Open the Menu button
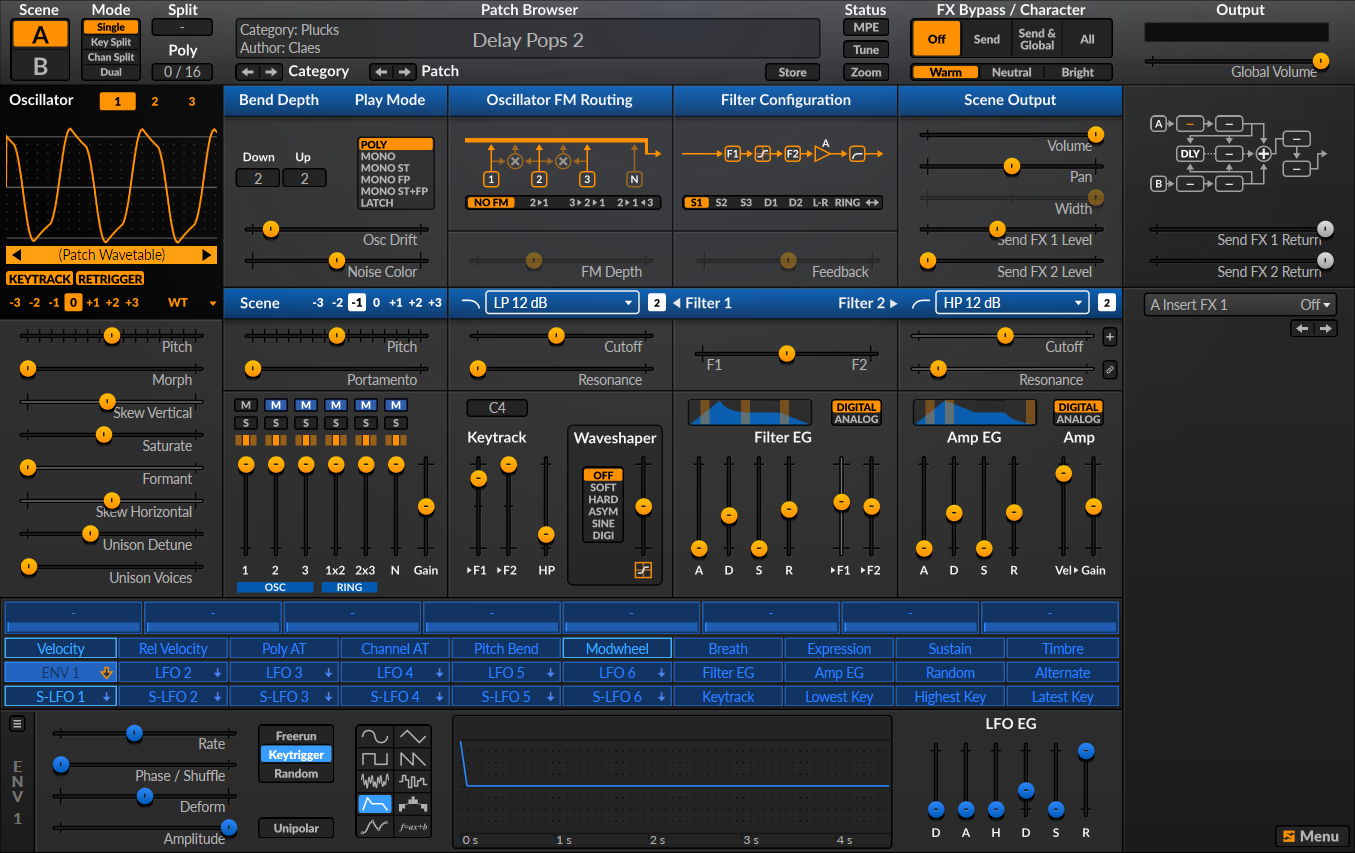The width and height of the screenshot is (1355, 853). click(1311, 836)
